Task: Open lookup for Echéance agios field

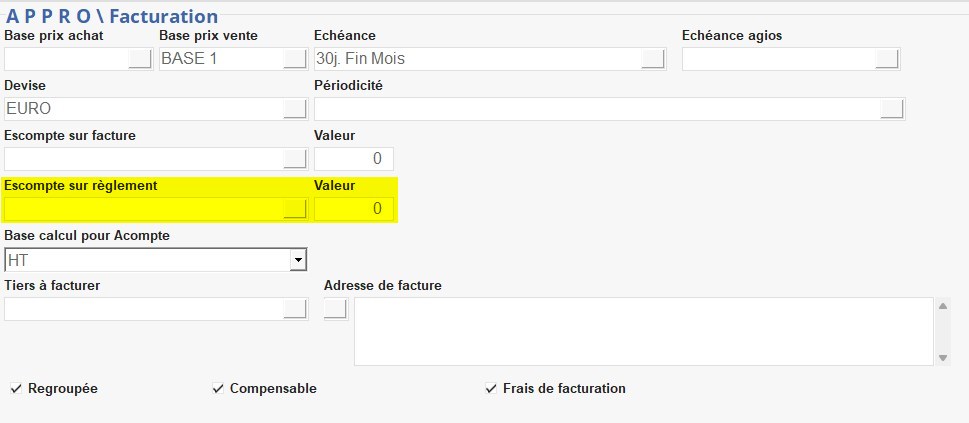Action: click(x=886, y=59)
